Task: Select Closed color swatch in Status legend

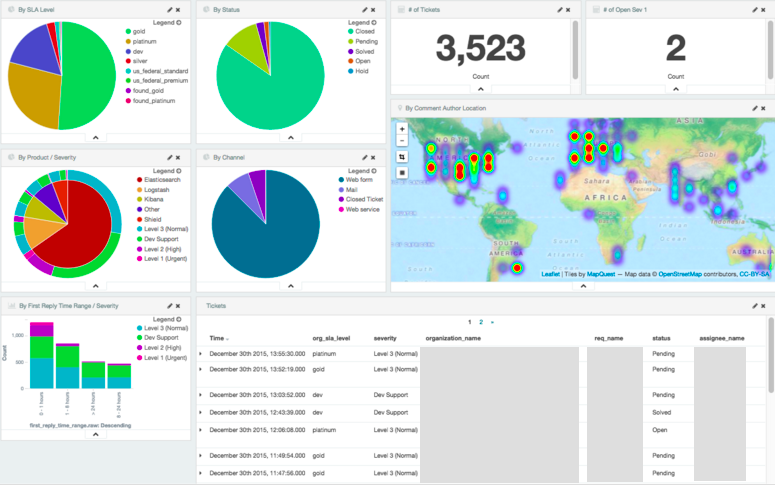Action: point(351,32)
